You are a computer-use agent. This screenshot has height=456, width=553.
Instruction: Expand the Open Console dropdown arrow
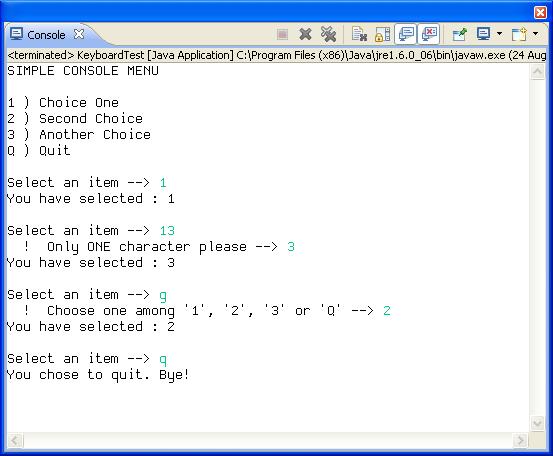[x=535, y=34]
